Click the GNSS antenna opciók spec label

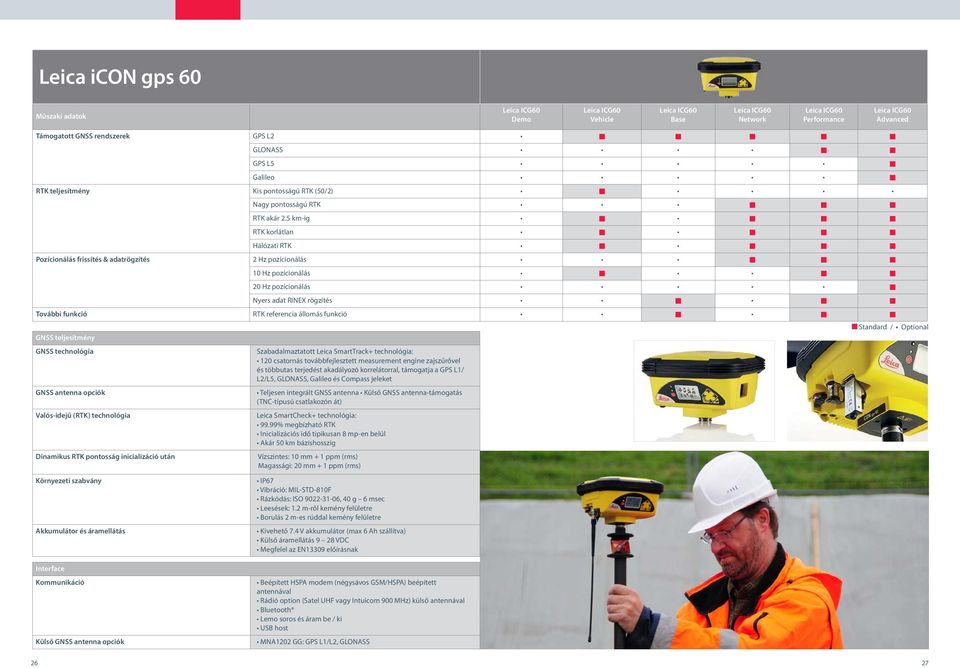pyautogui.click(x=70, y=392)
